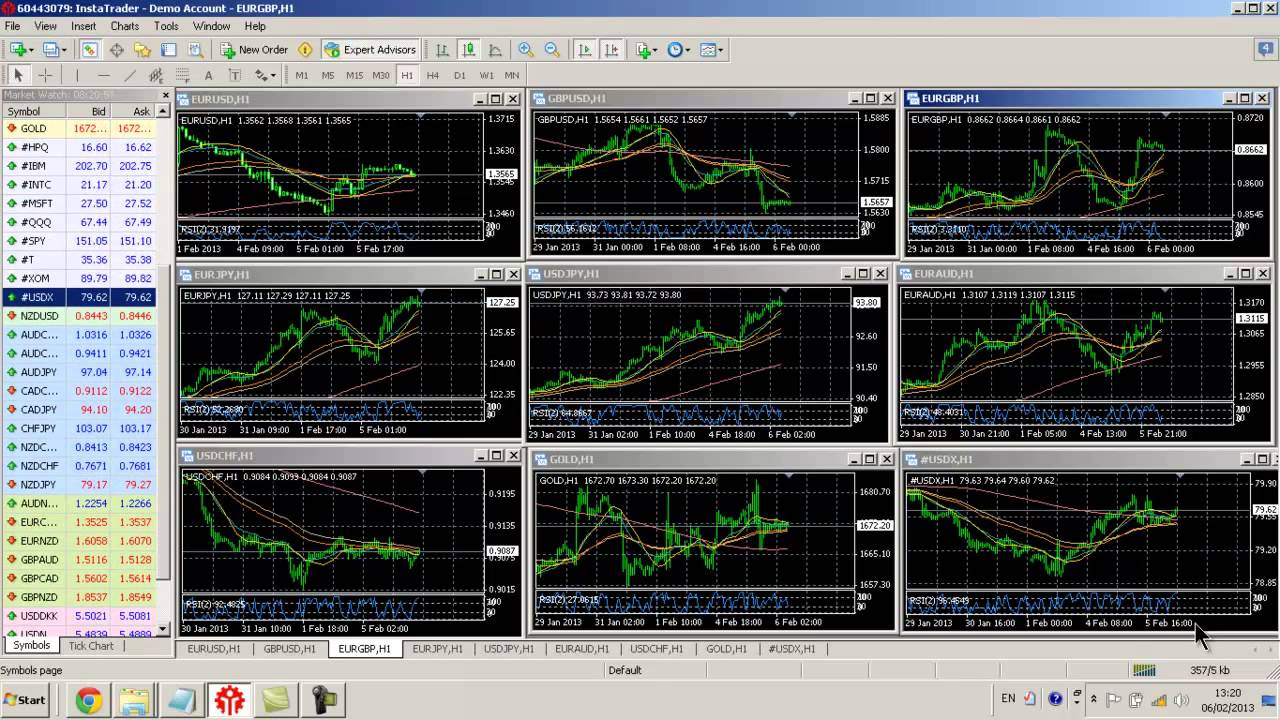Open the chart Templates icon

point(707,49)
